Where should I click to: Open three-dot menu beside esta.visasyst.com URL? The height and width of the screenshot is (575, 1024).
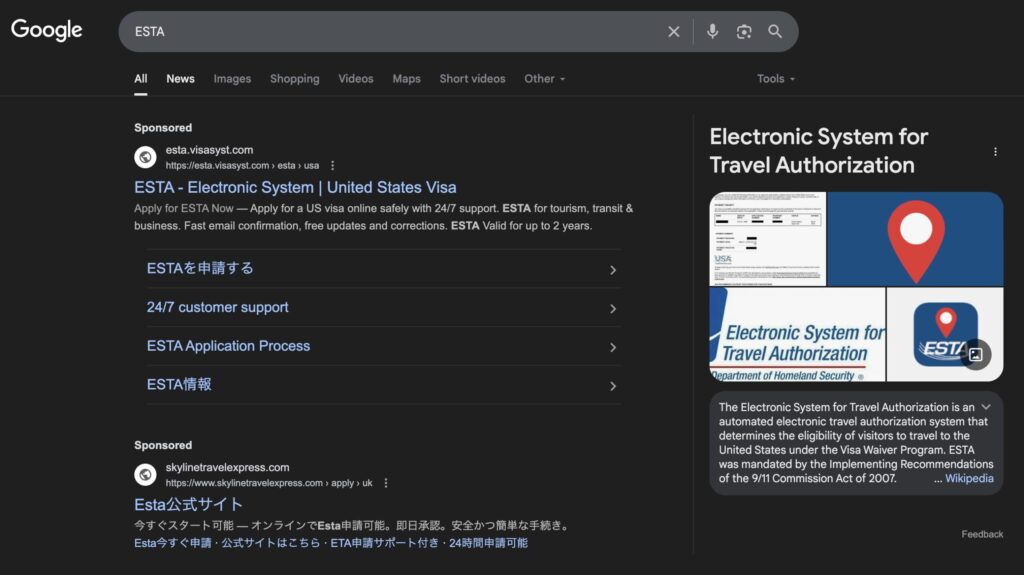click(x=333, y=166)
